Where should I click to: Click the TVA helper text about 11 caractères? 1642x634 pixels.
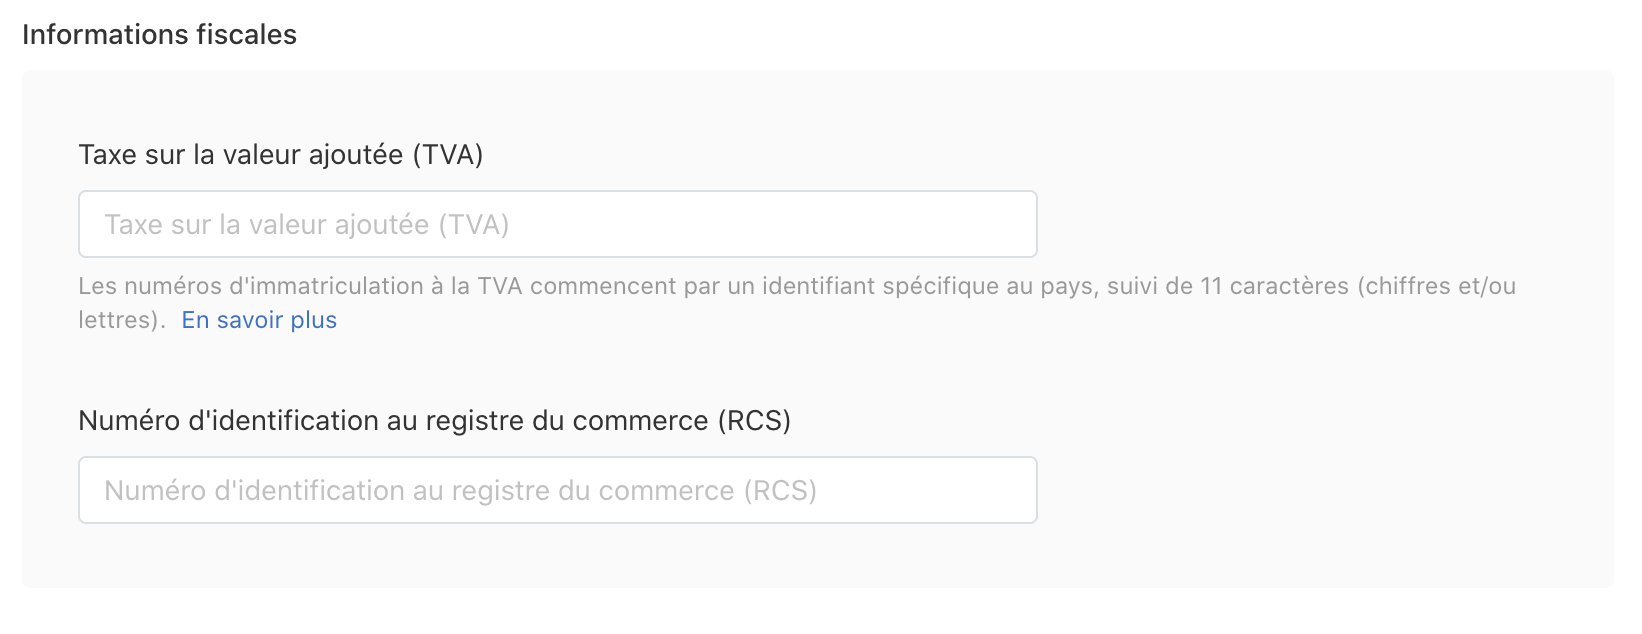coord(797,303)
